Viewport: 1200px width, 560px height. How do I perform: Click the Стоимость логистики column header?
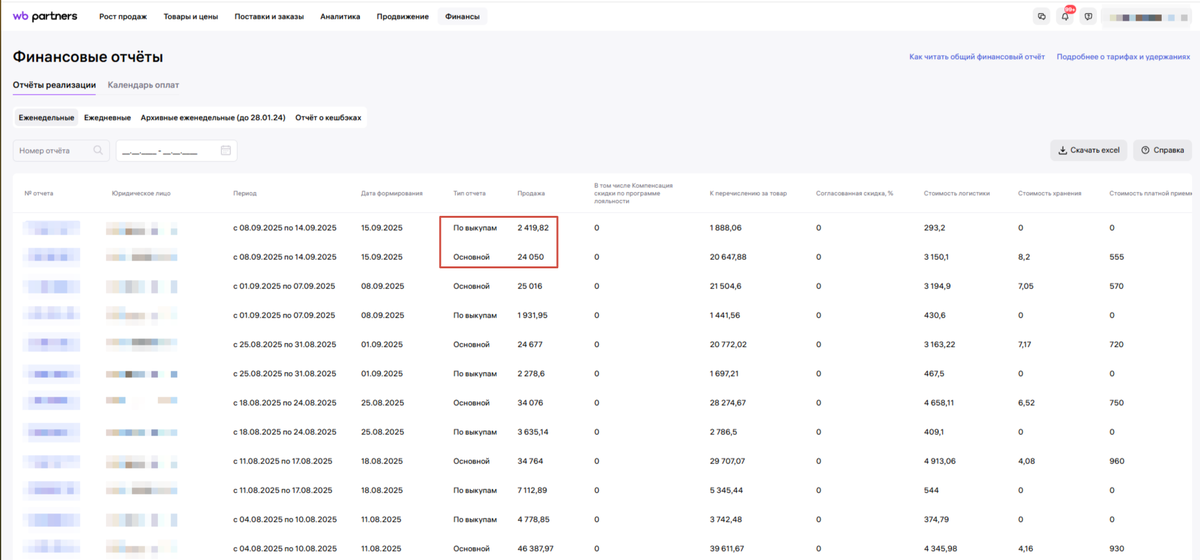tap(957, 192)
